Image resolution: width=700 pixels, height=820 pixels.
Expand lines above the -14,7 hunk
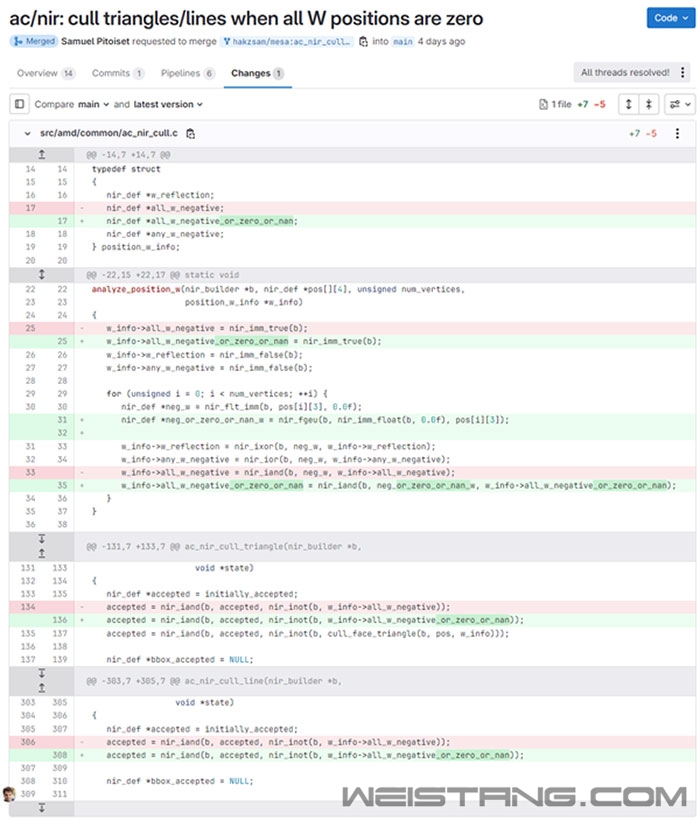tap(42, 154)
